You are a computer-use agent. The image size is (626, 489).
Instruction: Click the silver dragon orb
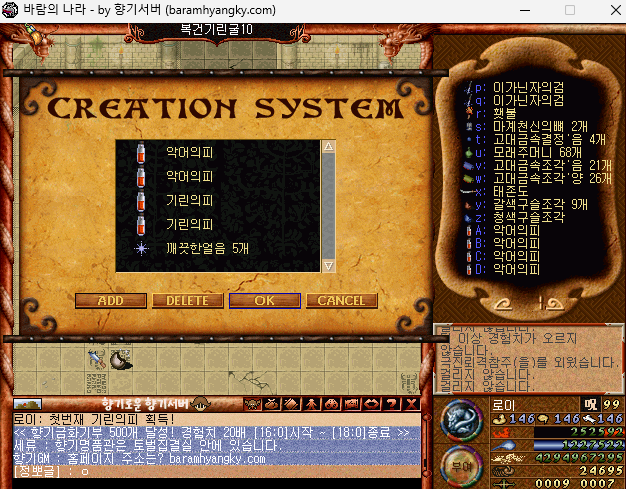pyautogui.click(x=462, y=420)
